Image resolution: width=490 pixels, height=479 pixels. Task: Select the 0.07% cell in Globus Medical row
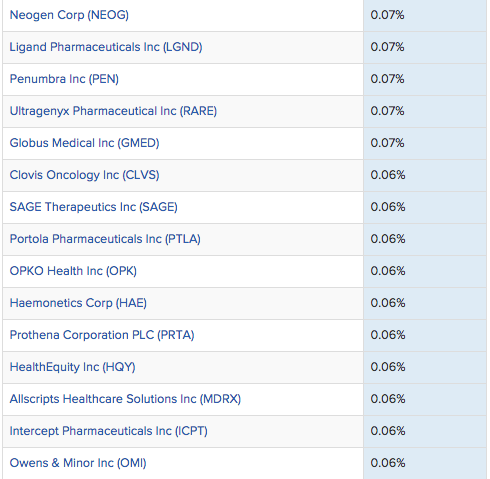pos(425,143)
